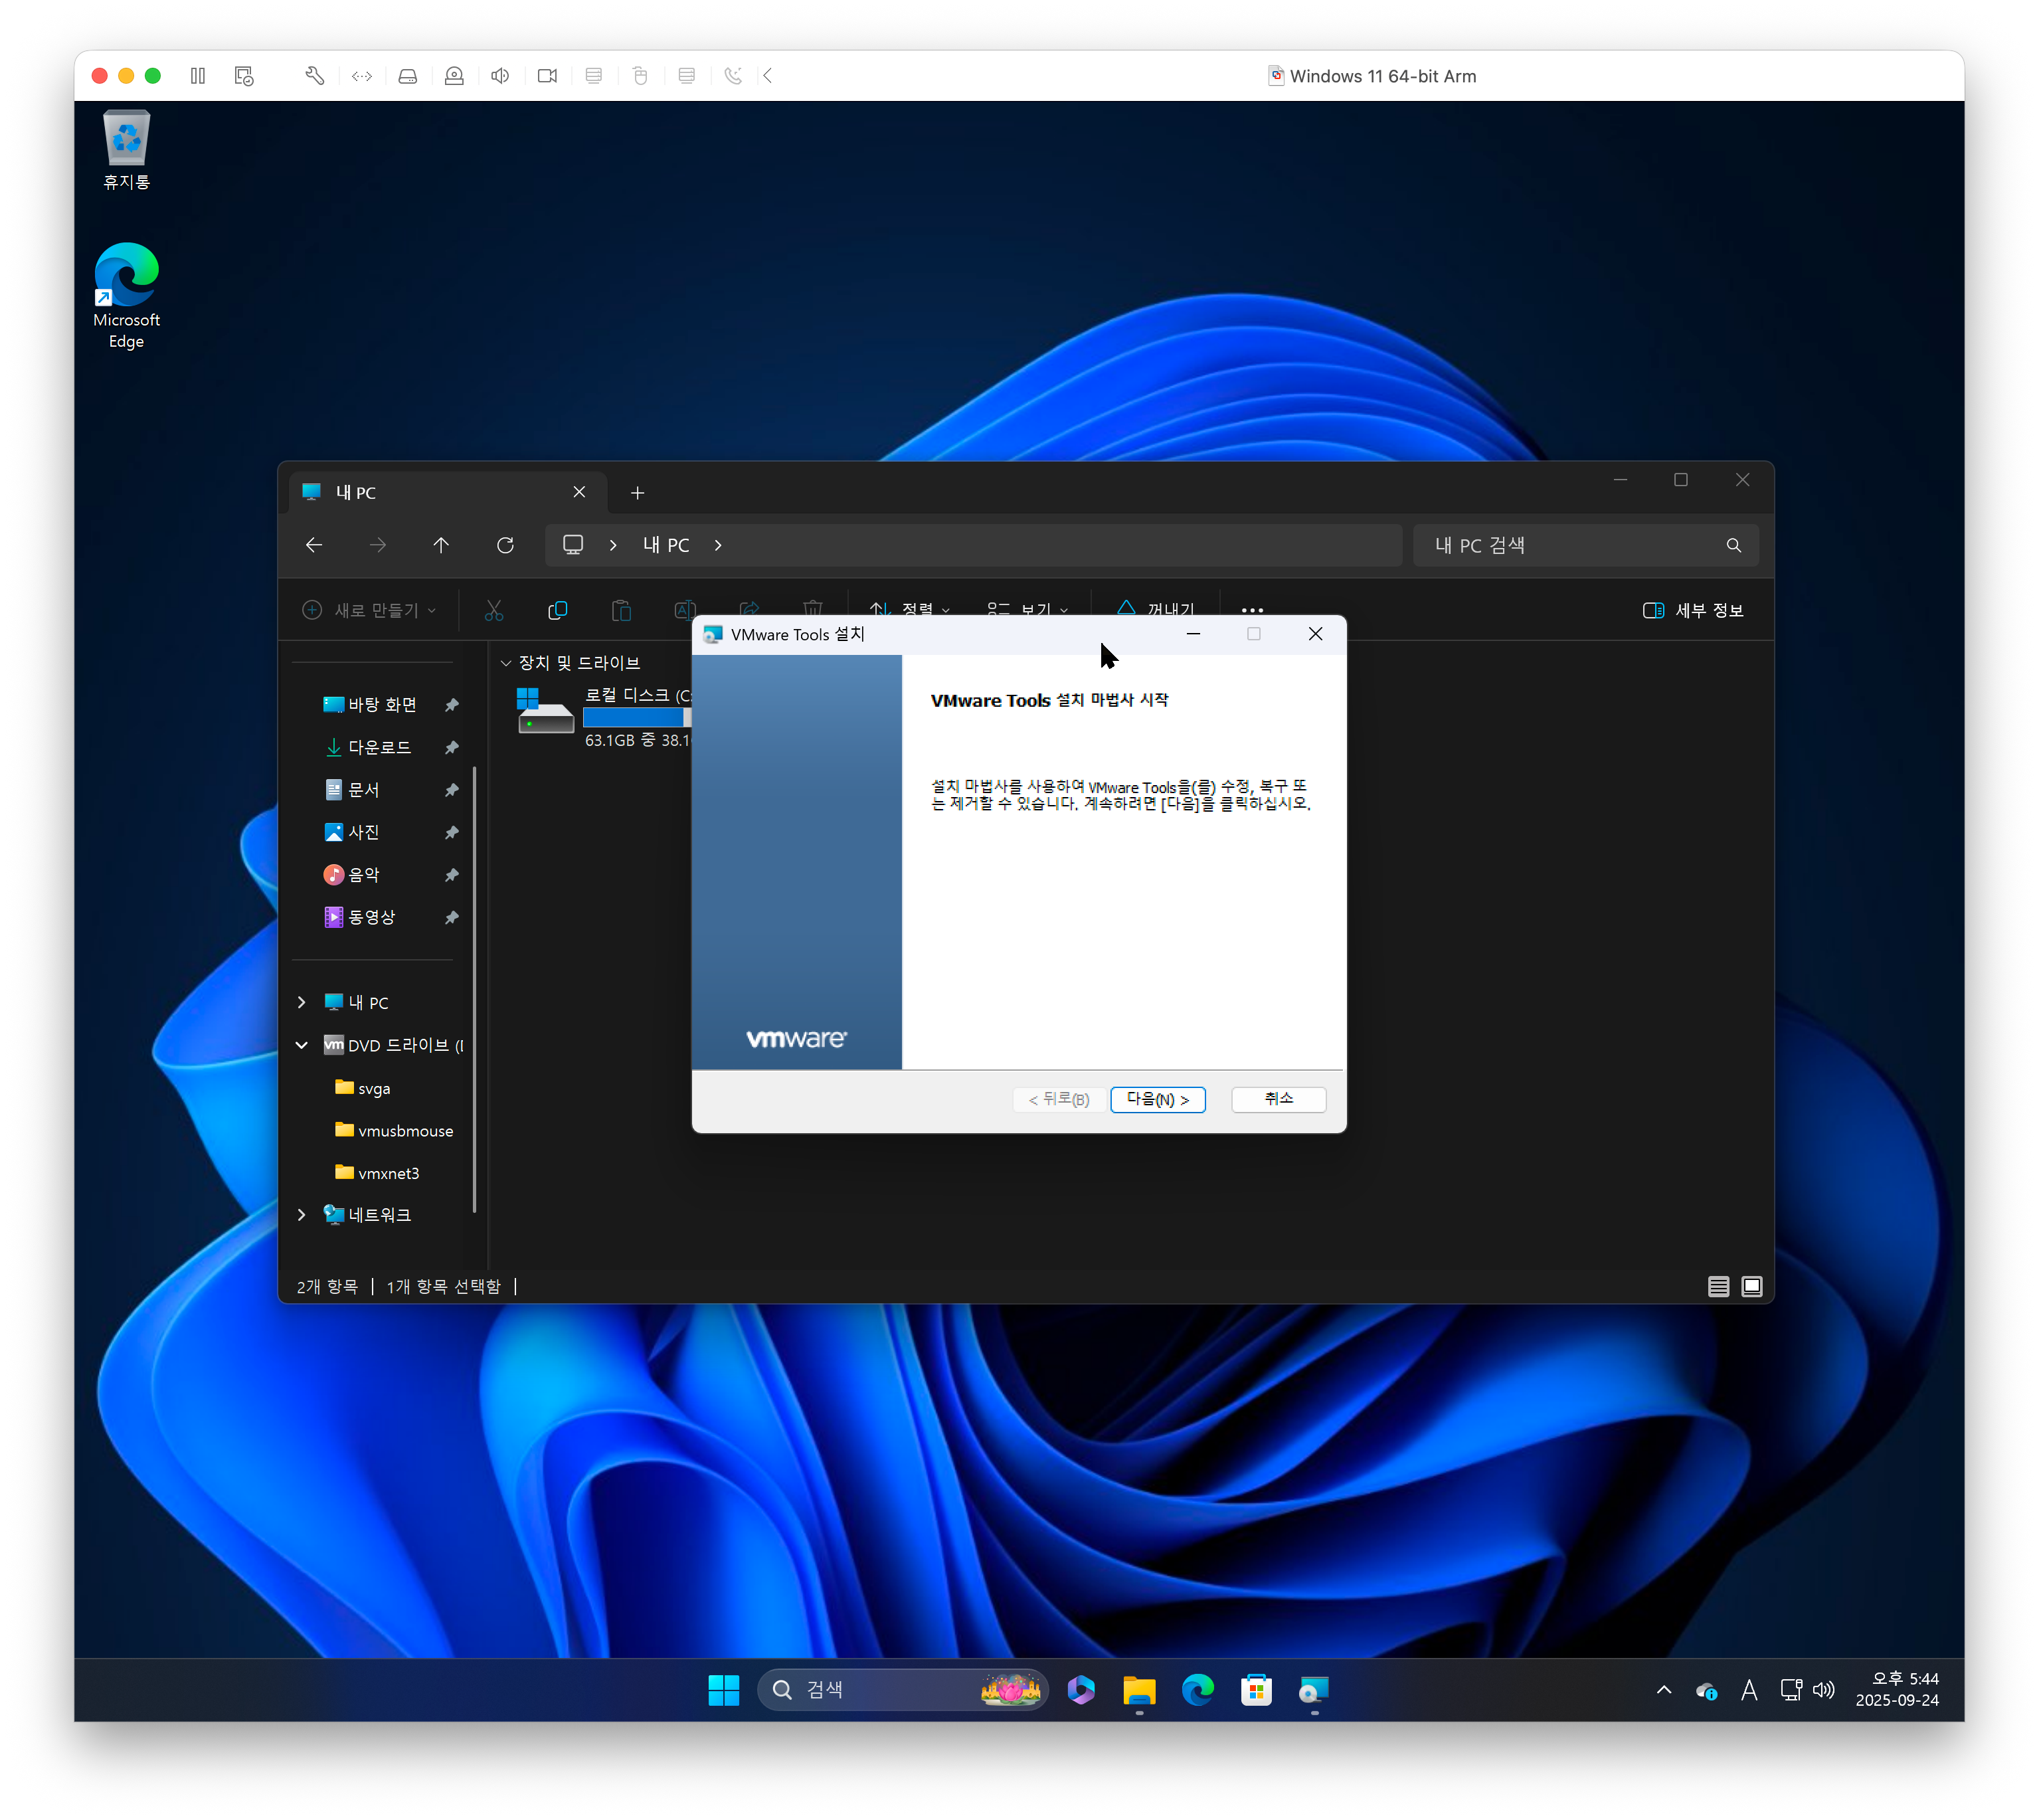Click 내 PC in the address breadcrumb
The image size is (2039, 1820).
(666, 545)
